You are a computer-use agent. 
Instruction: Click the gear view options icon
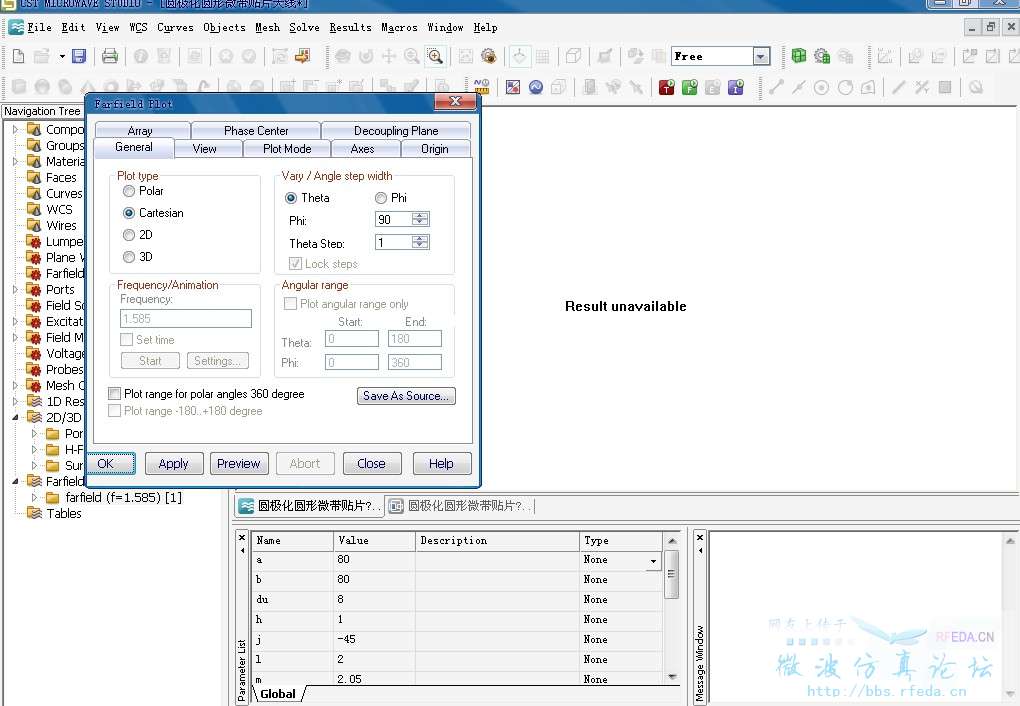(489, 57)
